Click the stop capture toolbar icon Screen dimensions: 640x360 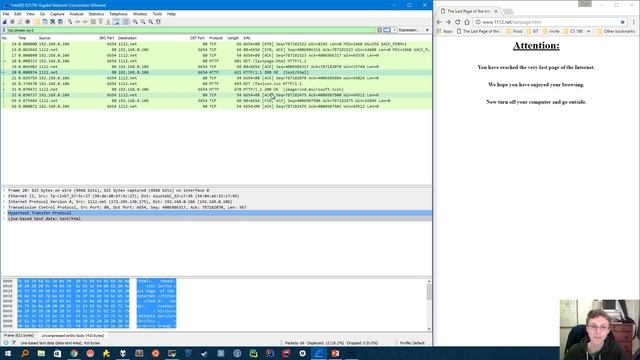[x=12, y=22]
